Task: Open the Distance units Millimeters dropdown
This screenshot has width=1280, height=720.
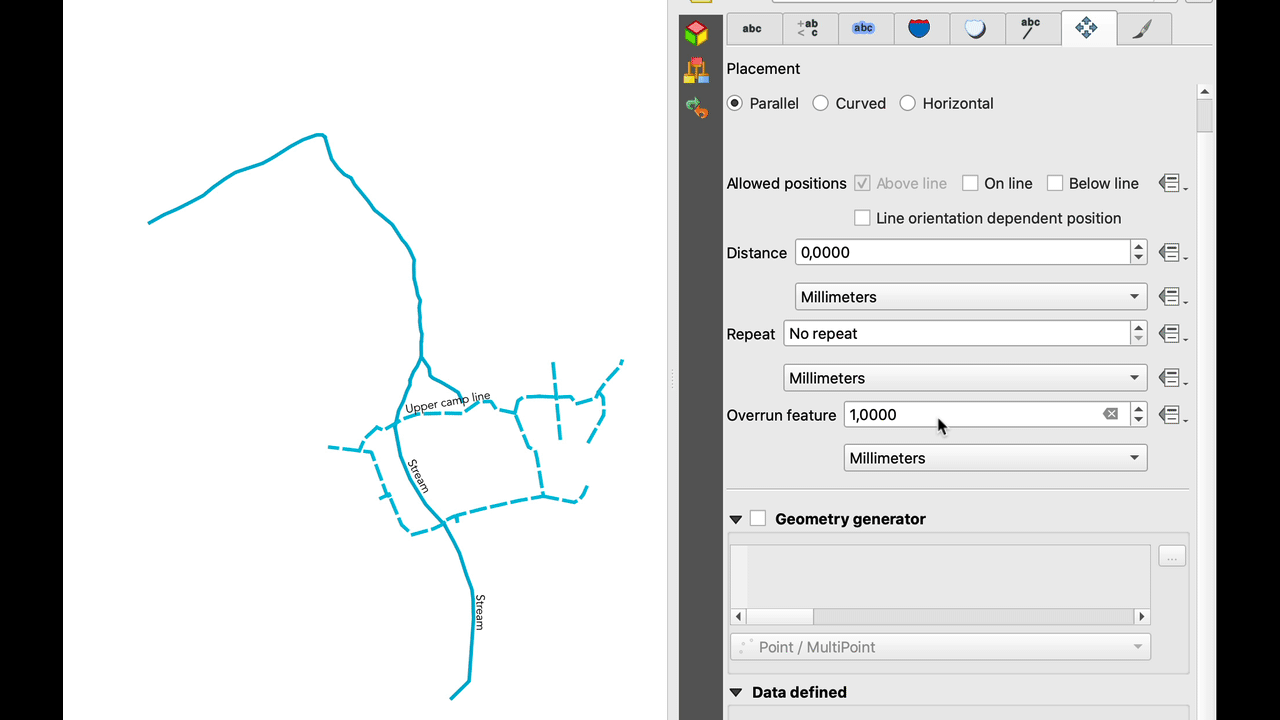Action: tap(970, 297)
